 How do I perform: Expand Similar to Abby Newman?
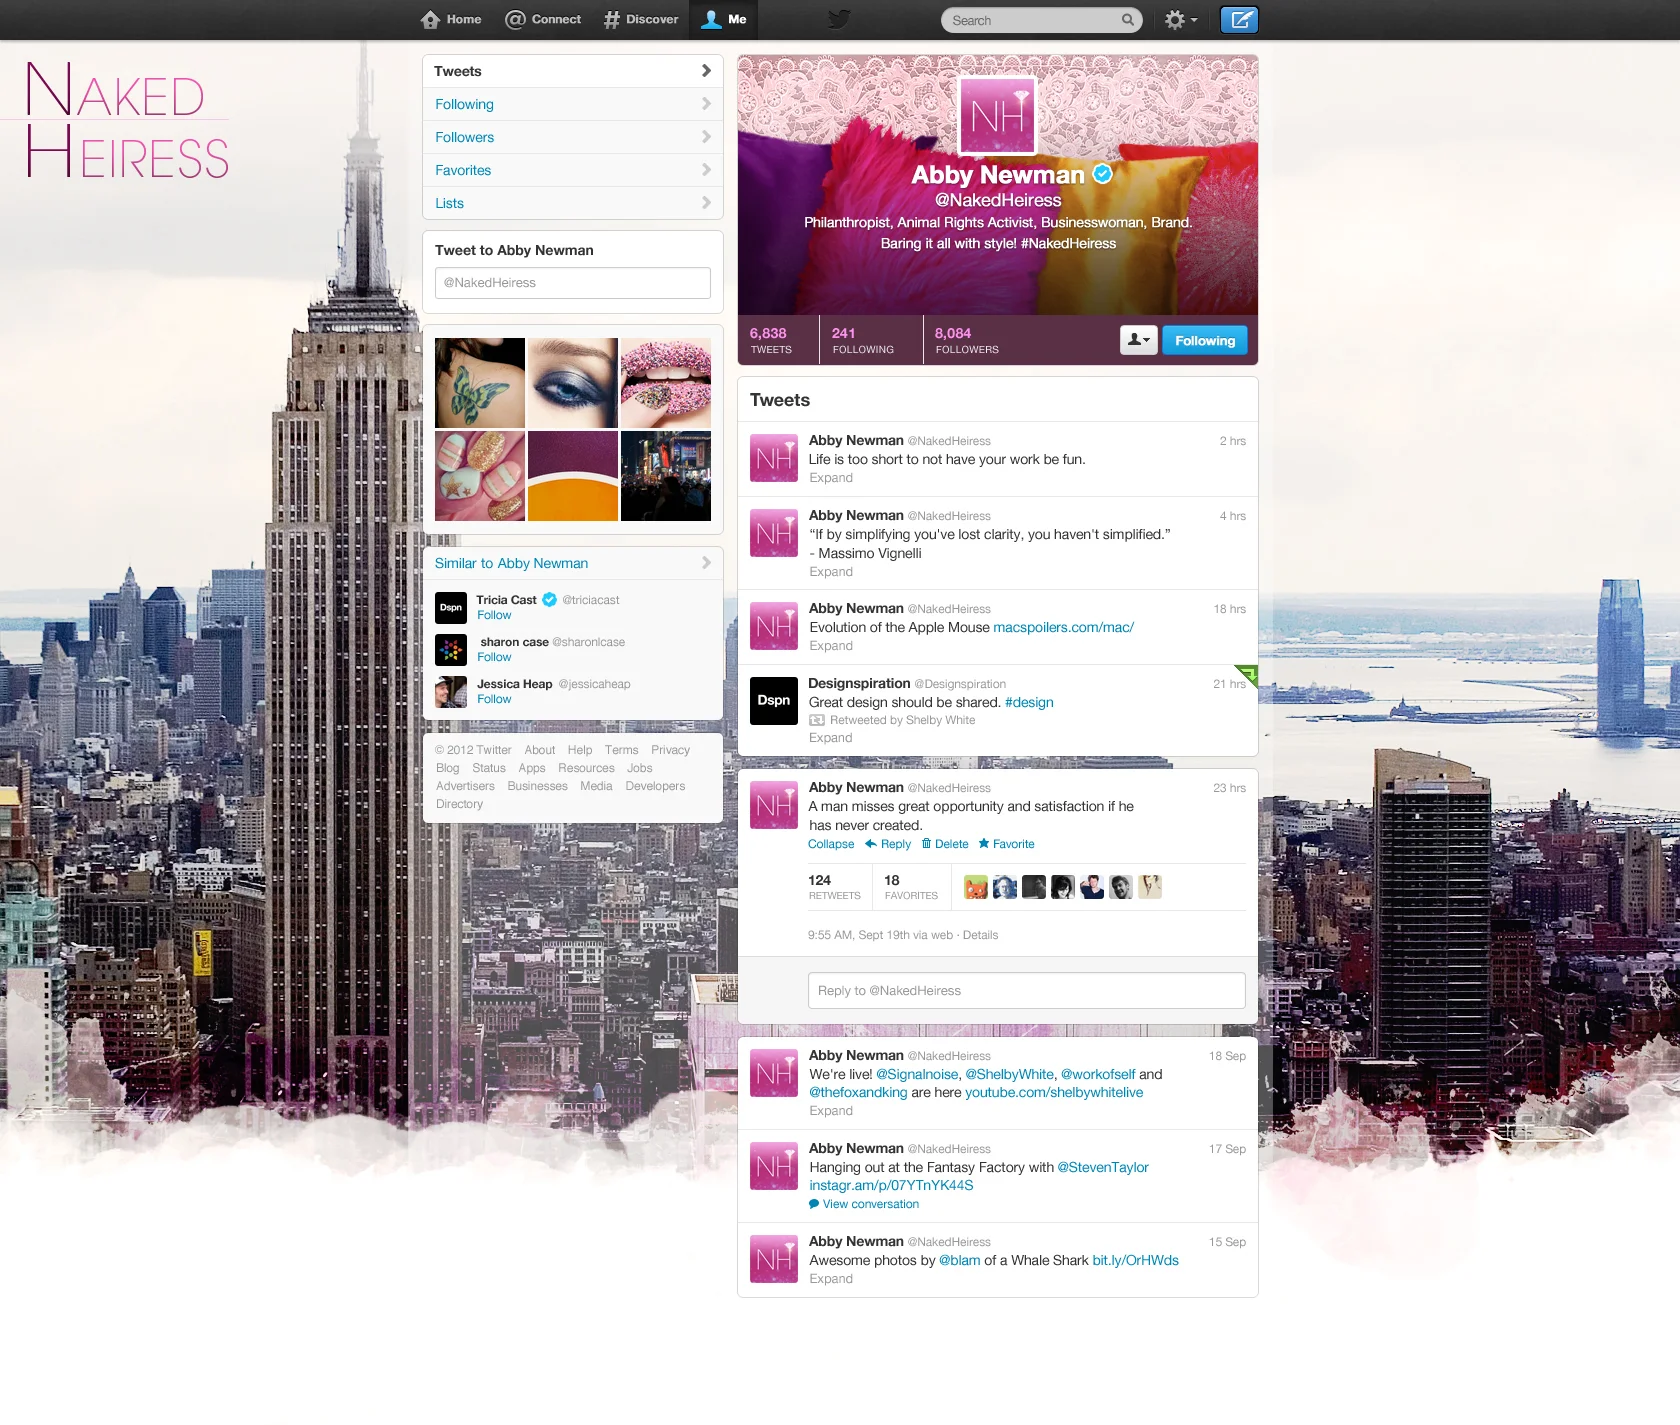pyautogui.click(x=573, y=563)
